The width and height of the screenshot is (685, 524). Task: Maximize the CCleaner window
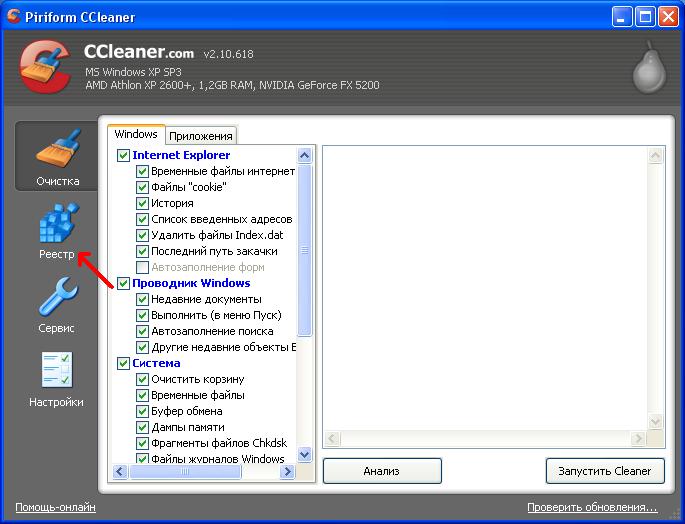click(644, 16)
